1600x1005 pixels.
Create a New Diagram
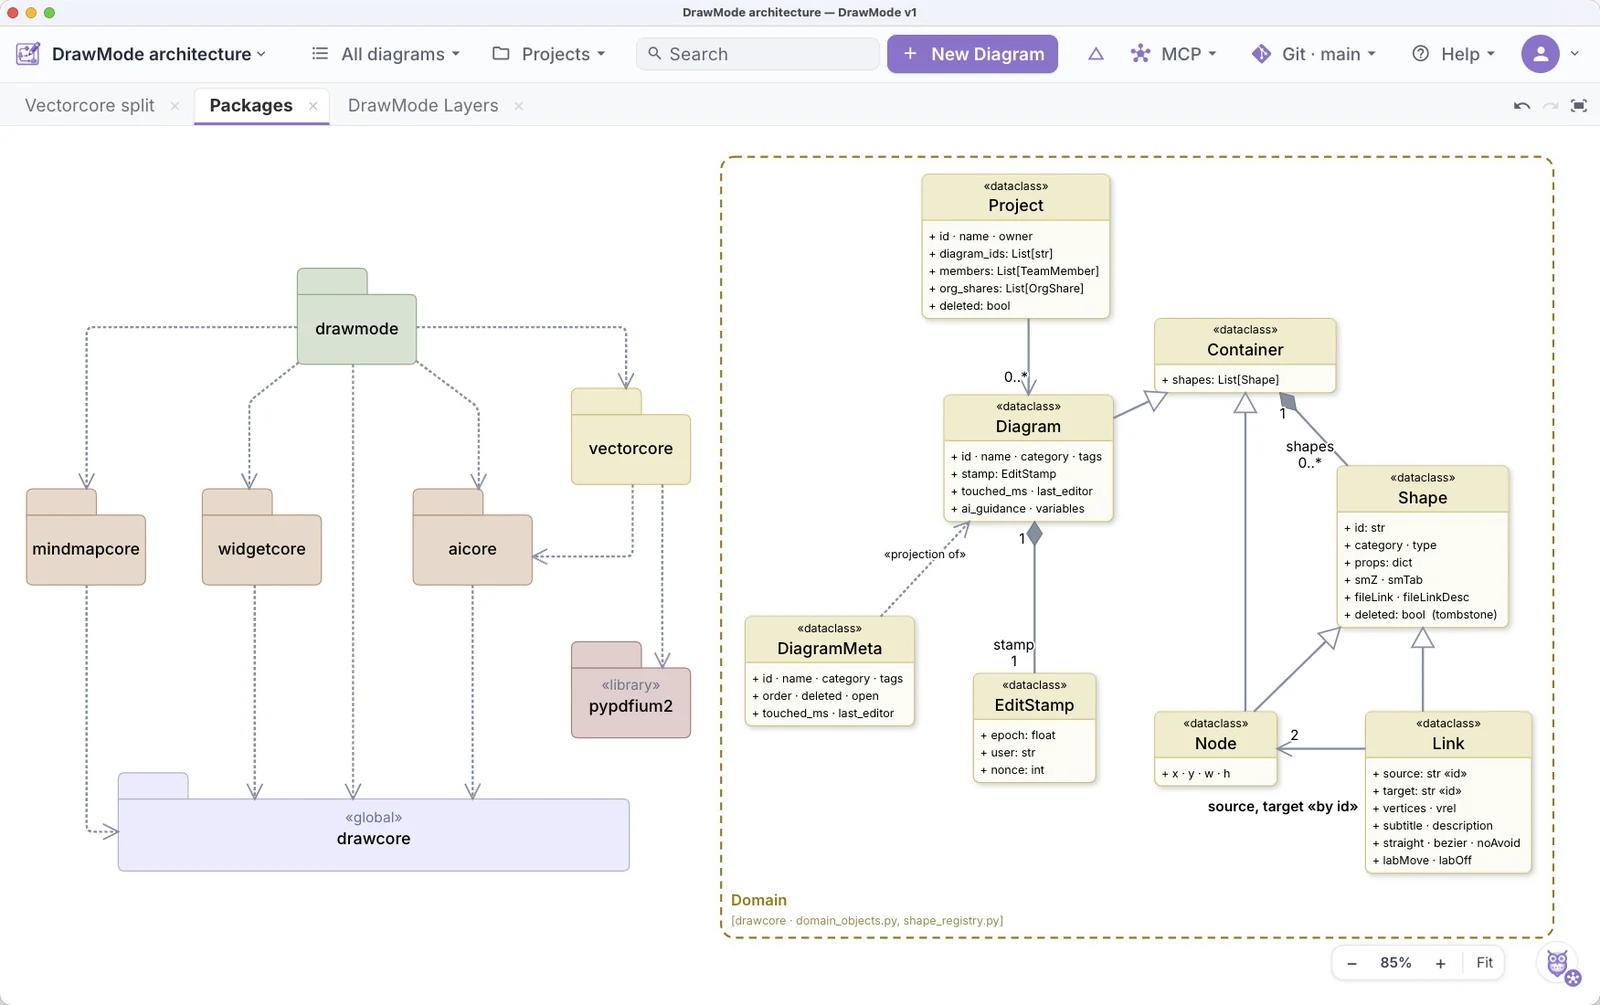(972, 54)
